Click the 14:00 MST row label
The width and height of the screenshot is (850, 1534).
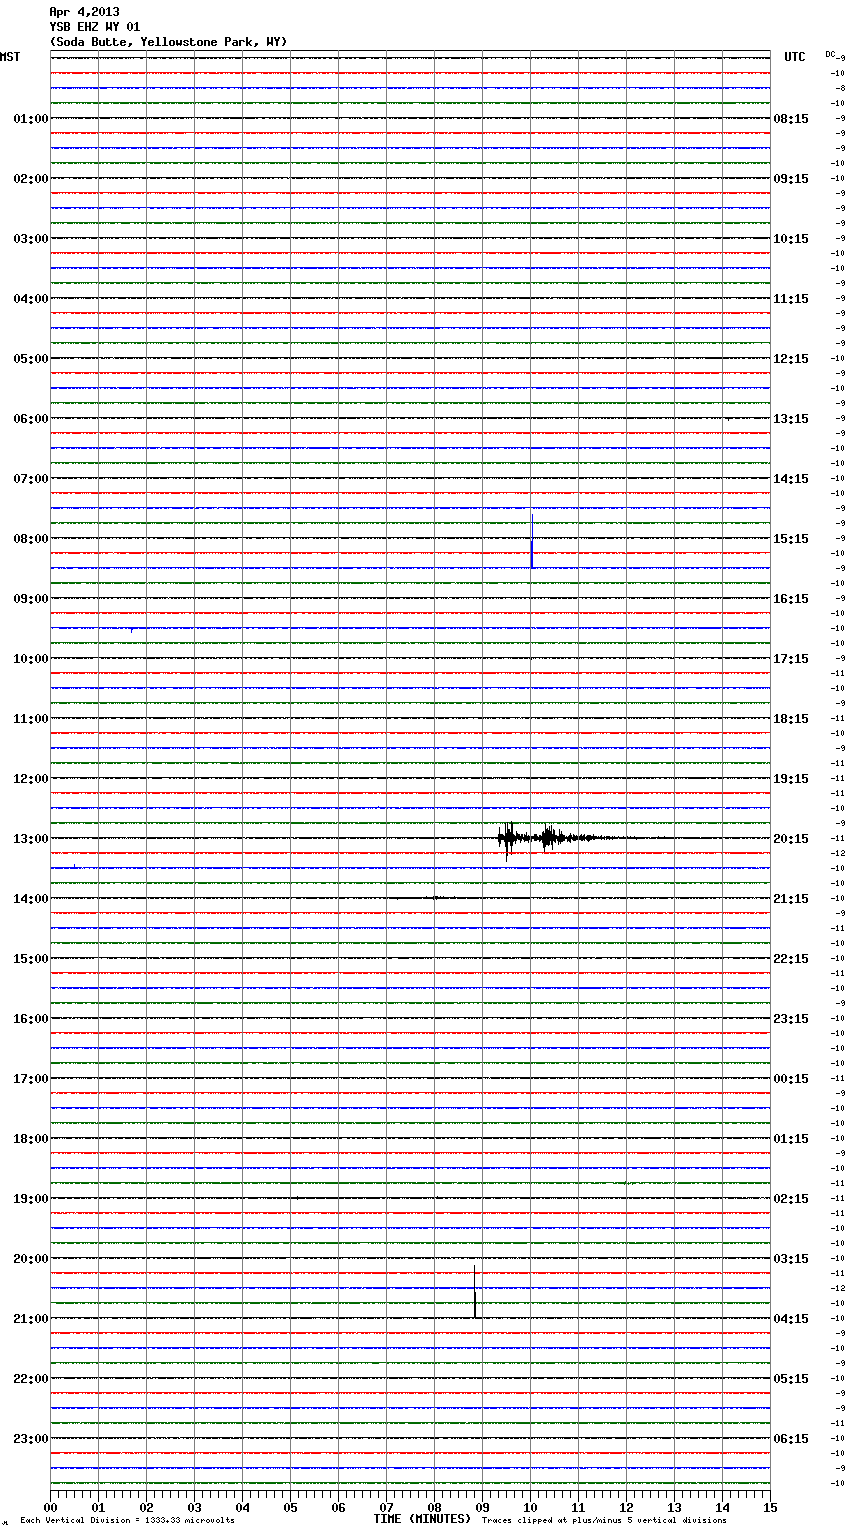(30, 899)
